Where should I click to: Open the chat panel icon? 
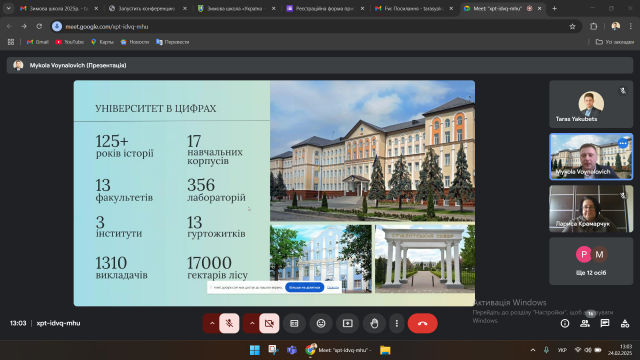[x=605, y=323]
